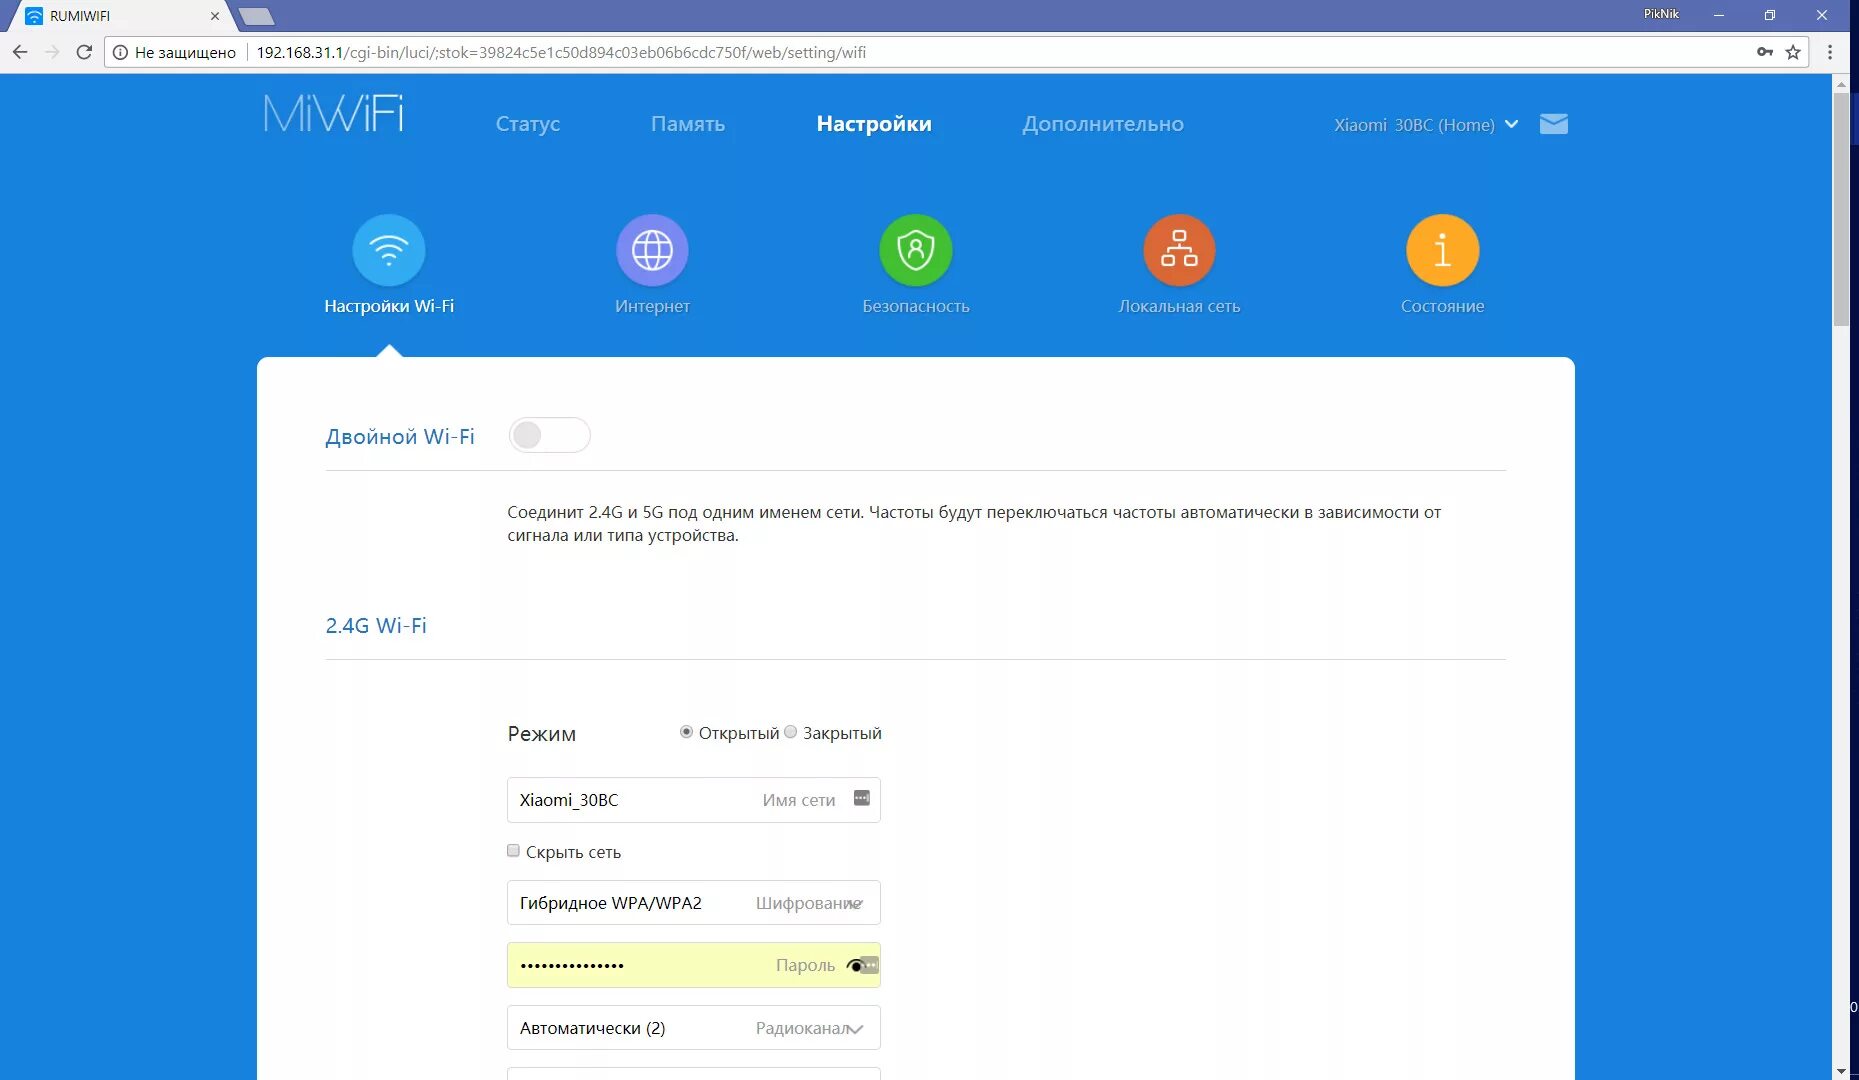Click the scrollbar up arrow
This screenshot has height=1080, width=1859.
1841,84
